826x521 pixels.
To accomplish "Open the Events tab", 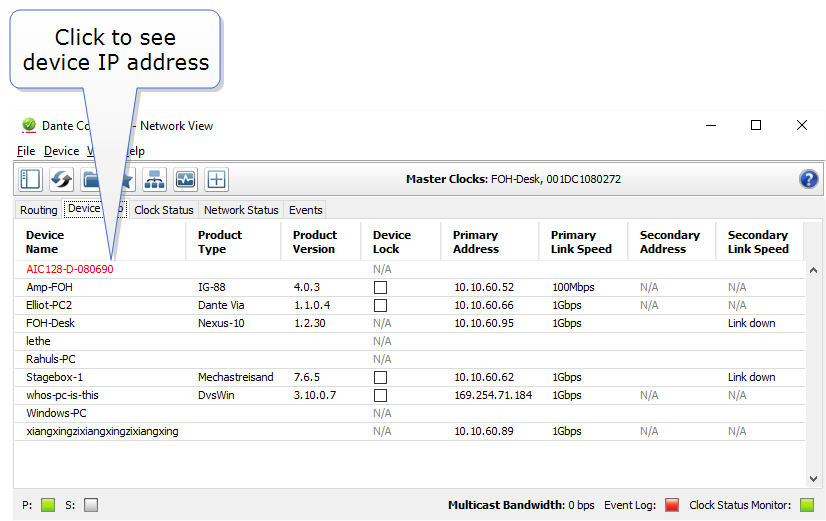I will [305, 210].
